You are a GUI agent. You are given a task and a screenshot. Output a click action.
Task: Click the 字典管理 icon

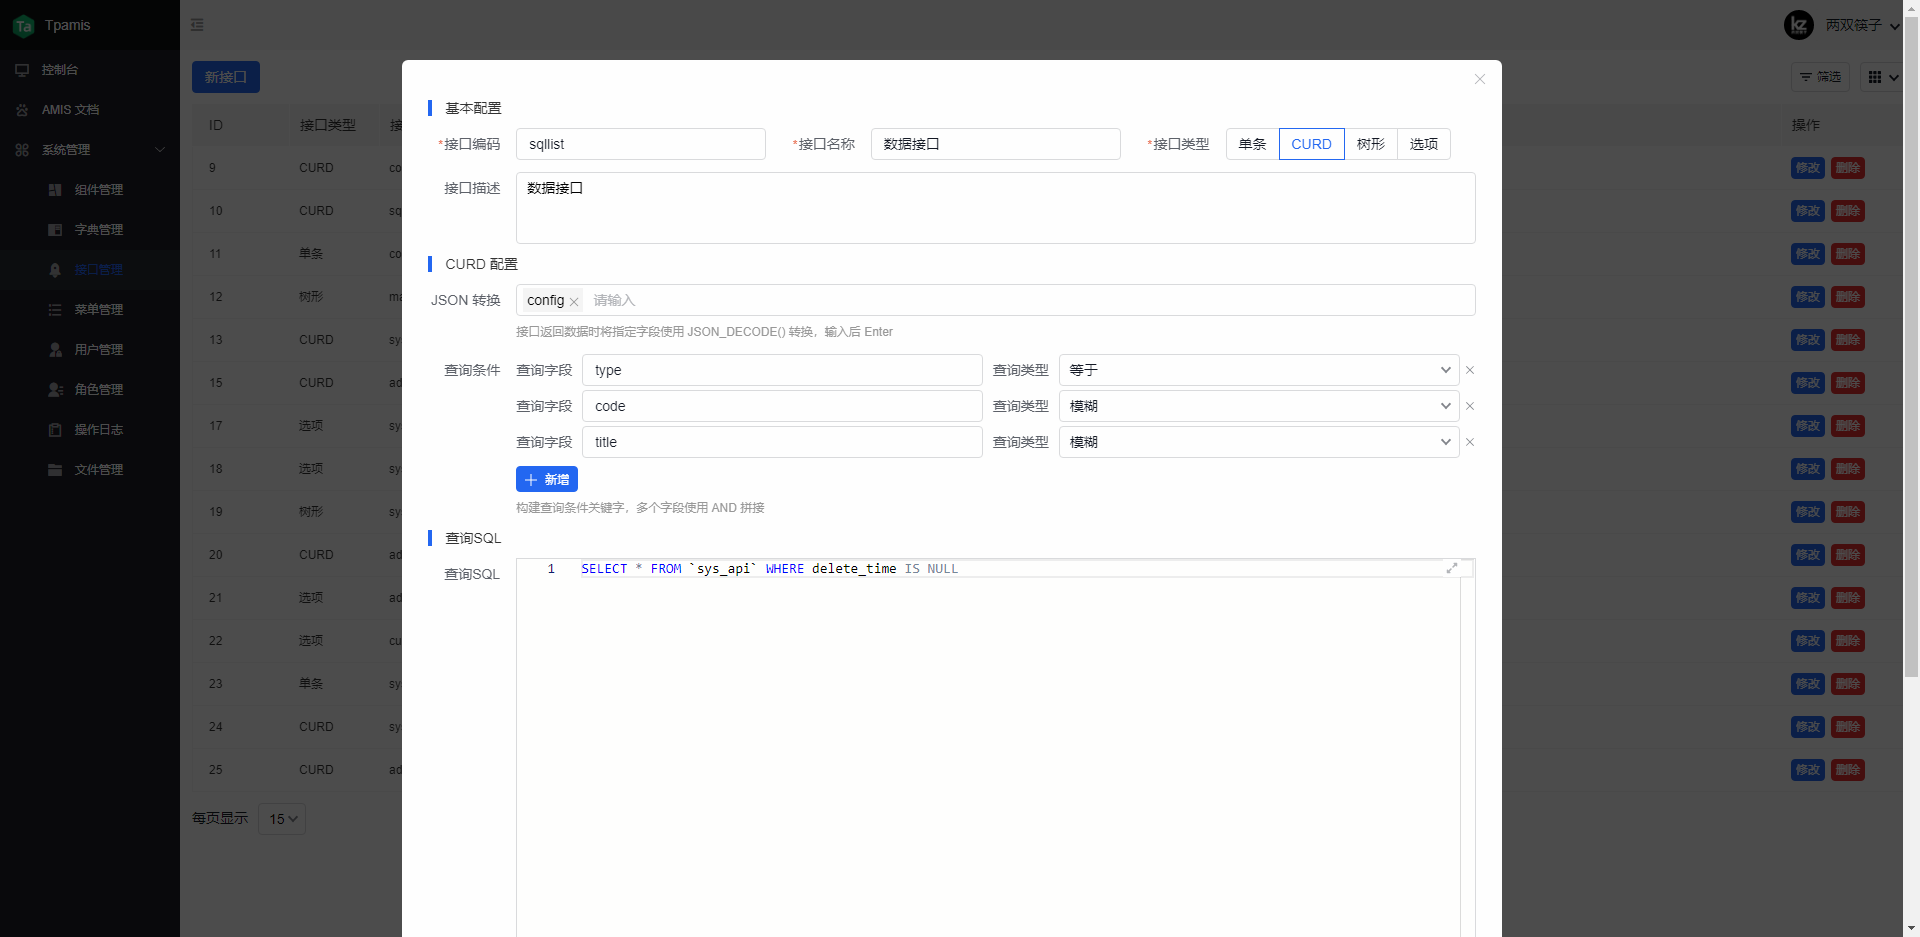click(55, 230)
